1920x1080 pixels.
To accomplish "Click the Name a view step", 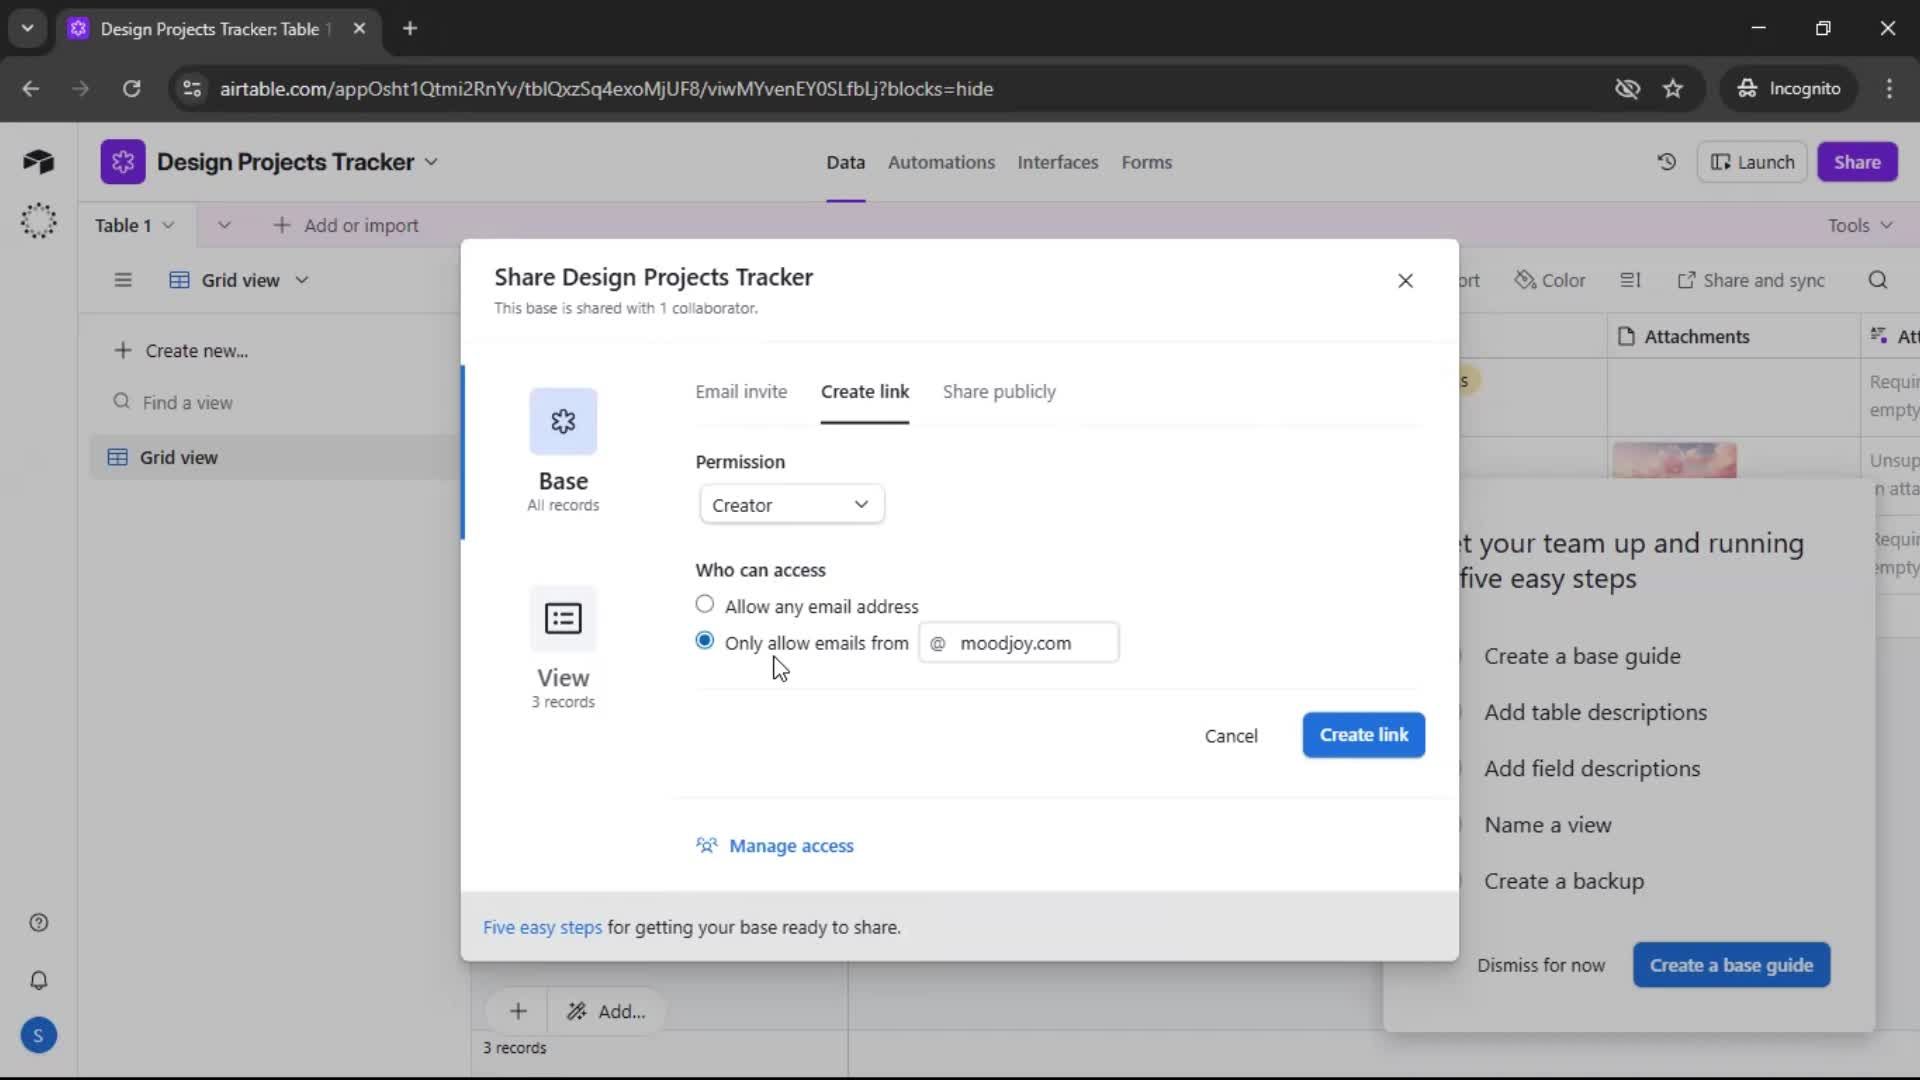I will (x=1547, y=825).
